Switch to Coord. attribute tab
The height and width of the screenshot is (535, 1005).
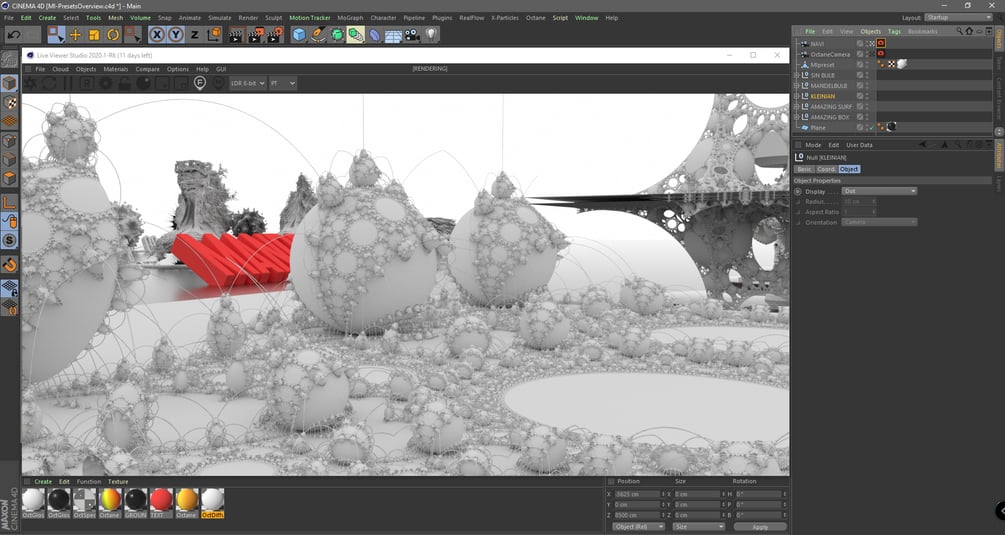[826, 169]
